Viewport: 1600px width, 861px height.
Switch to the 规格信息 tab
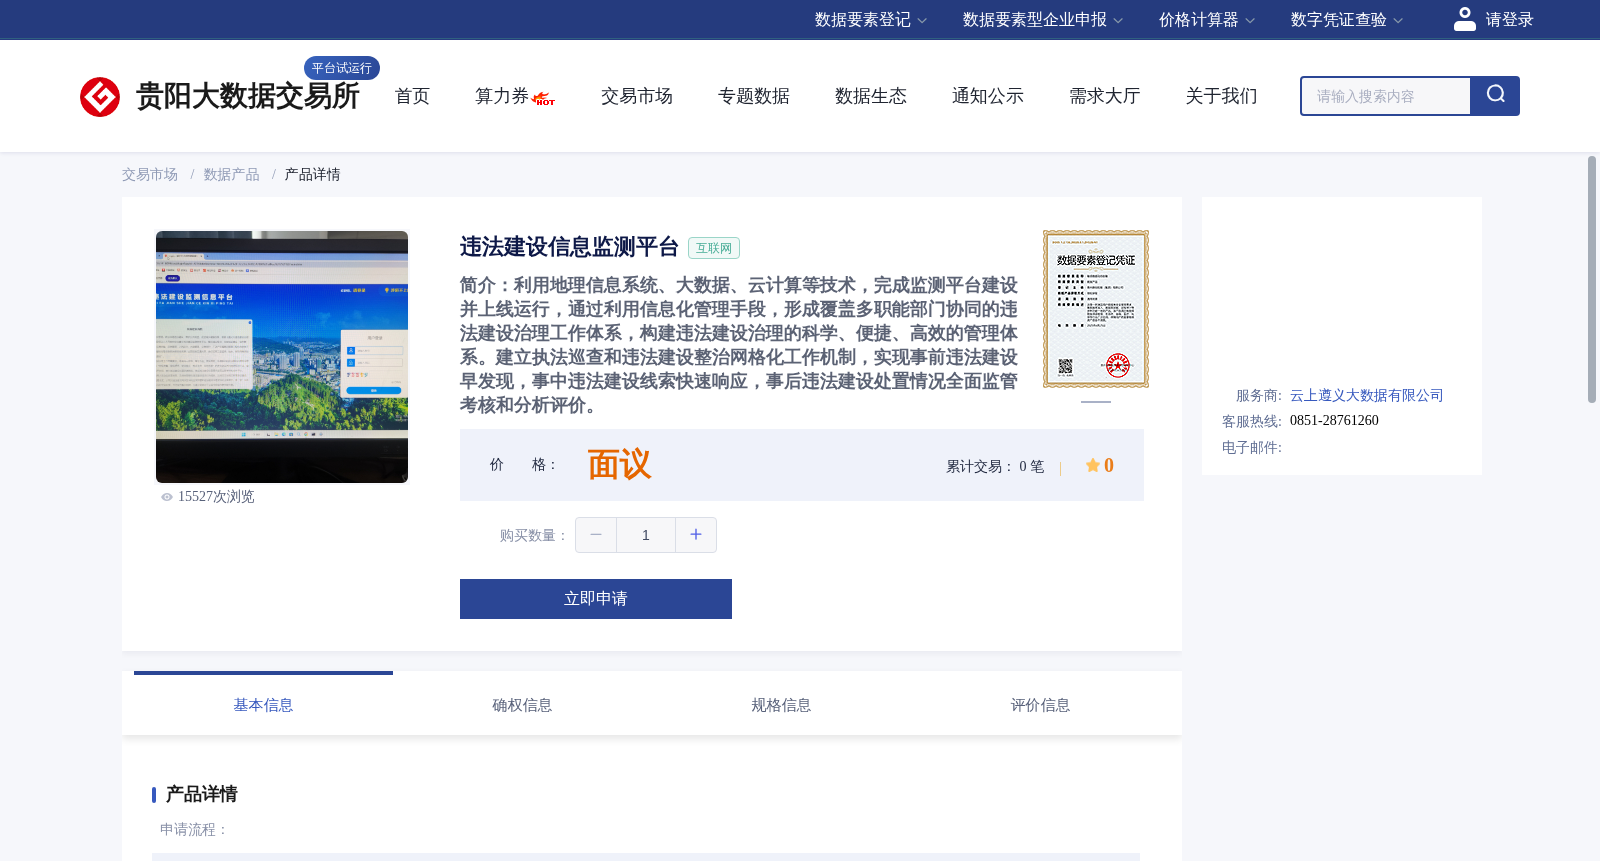pyautogui.click(x=781, y=705)
